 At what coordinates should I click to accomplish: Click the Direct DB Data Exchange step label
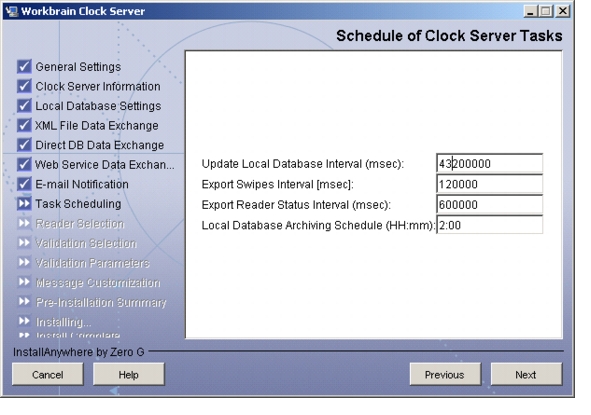pyautogui.click(x=100, y=145)
